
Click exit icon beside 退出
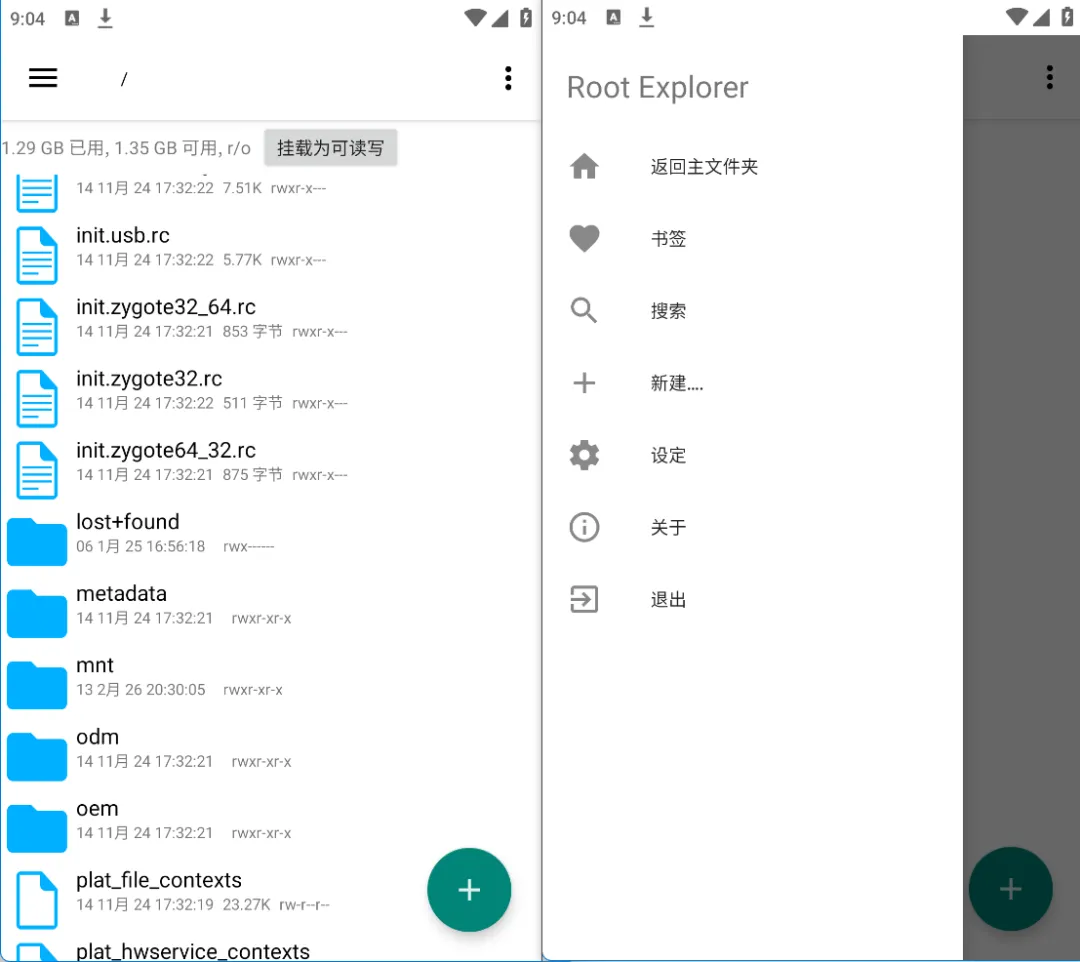584,599
